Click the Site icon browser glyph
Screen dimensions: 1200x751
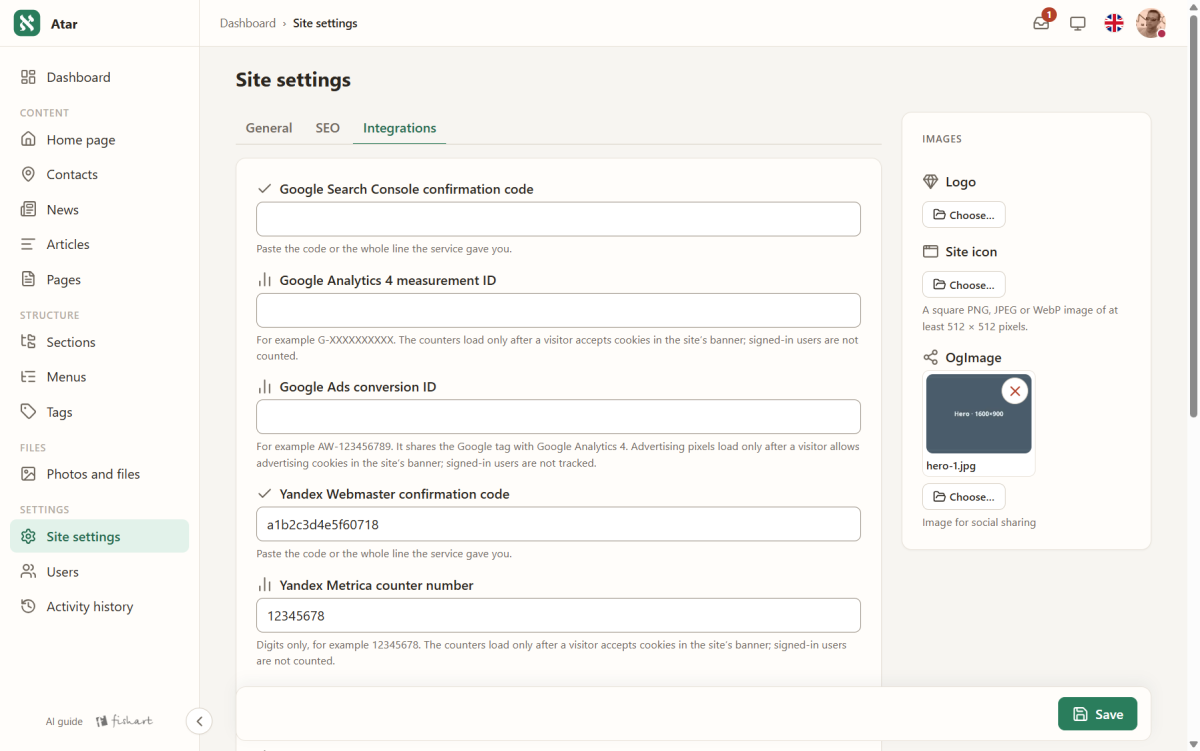click(930, 252)
